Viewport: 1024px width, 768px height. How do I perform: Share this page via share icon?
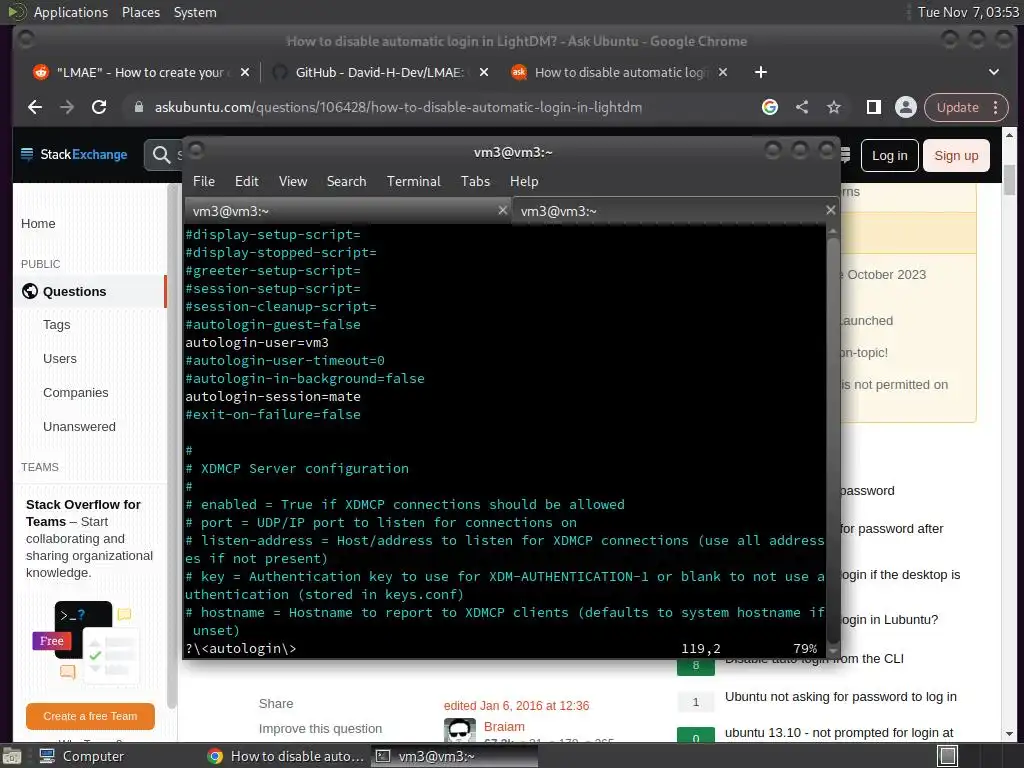tap(802, 107)
